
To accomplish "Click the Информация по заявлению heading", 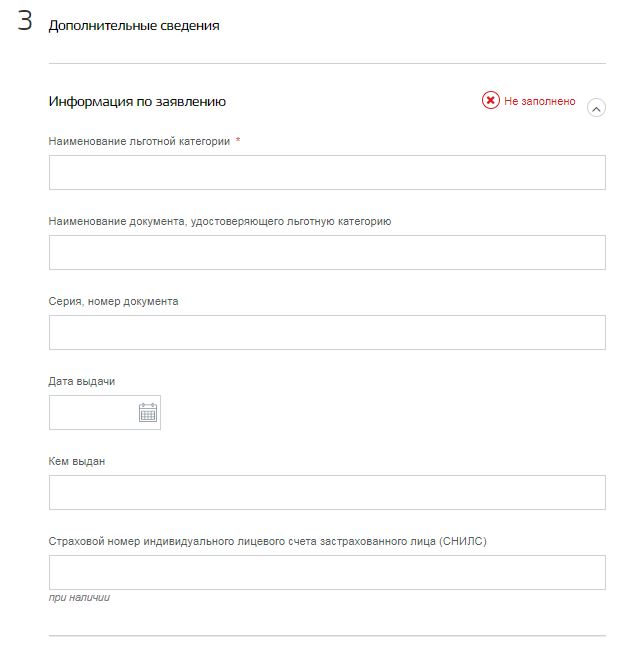I will [137, 101].
